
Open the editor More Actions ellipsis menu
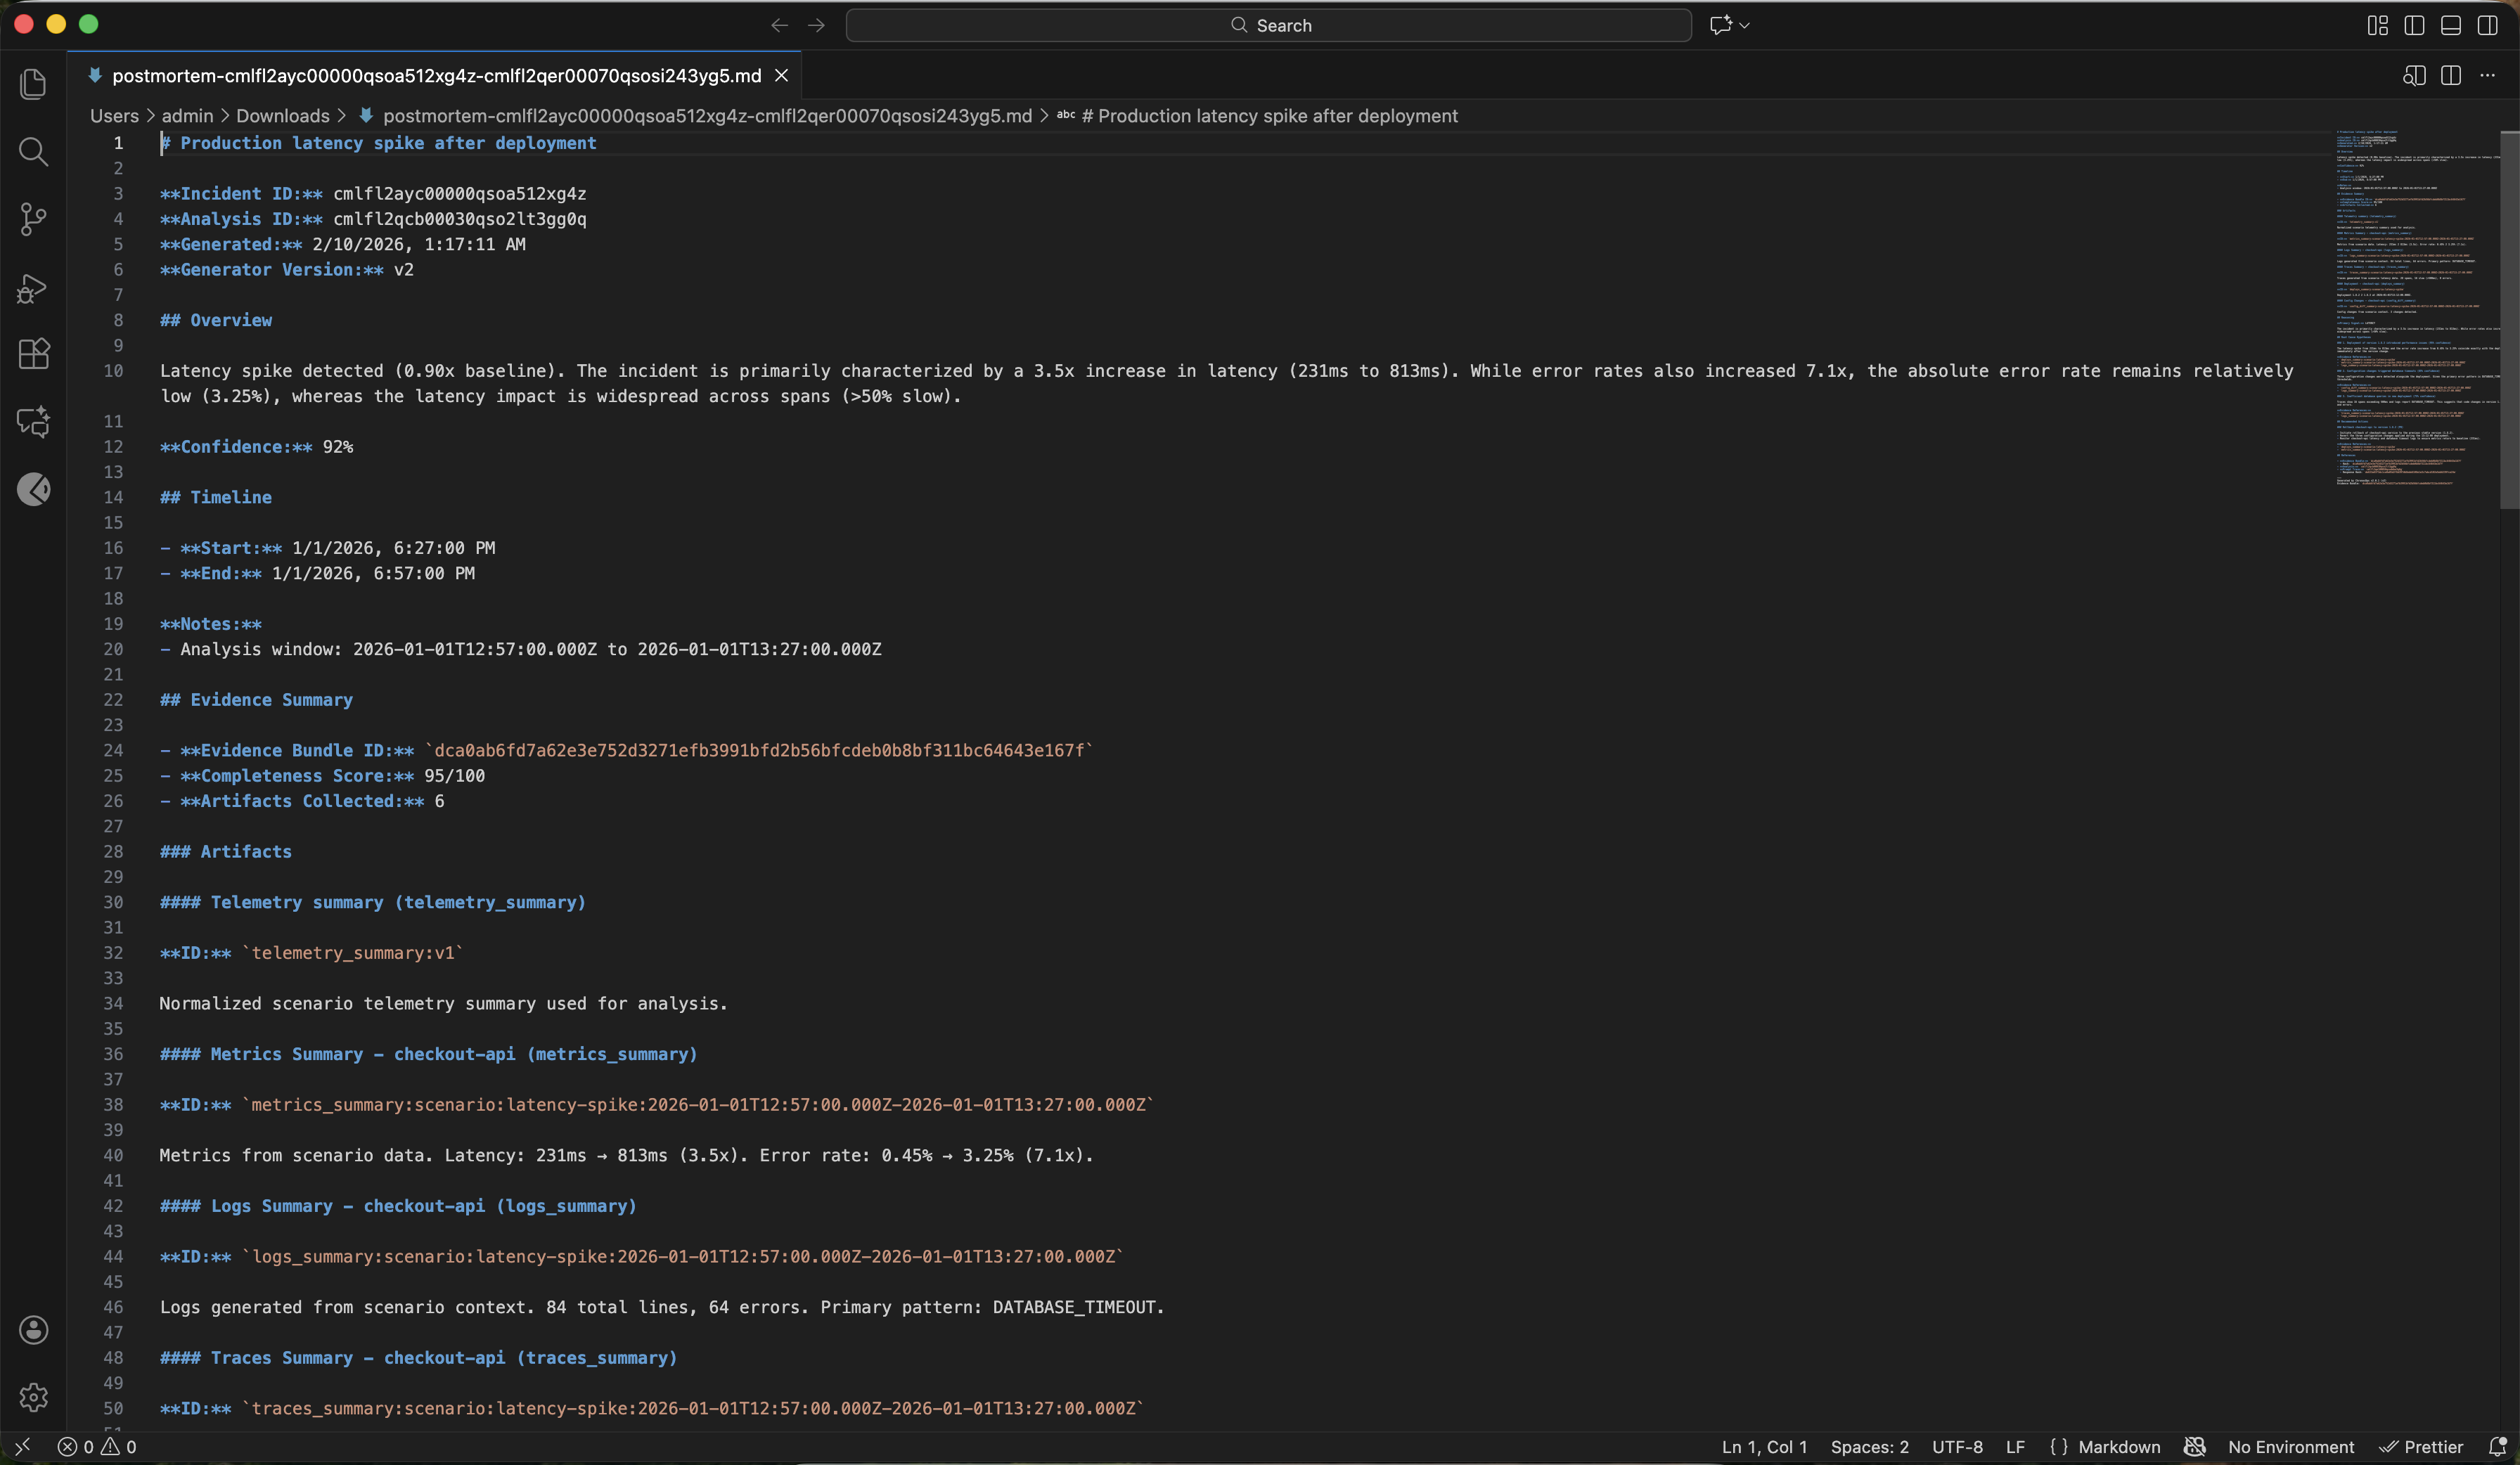[2487, 76]
